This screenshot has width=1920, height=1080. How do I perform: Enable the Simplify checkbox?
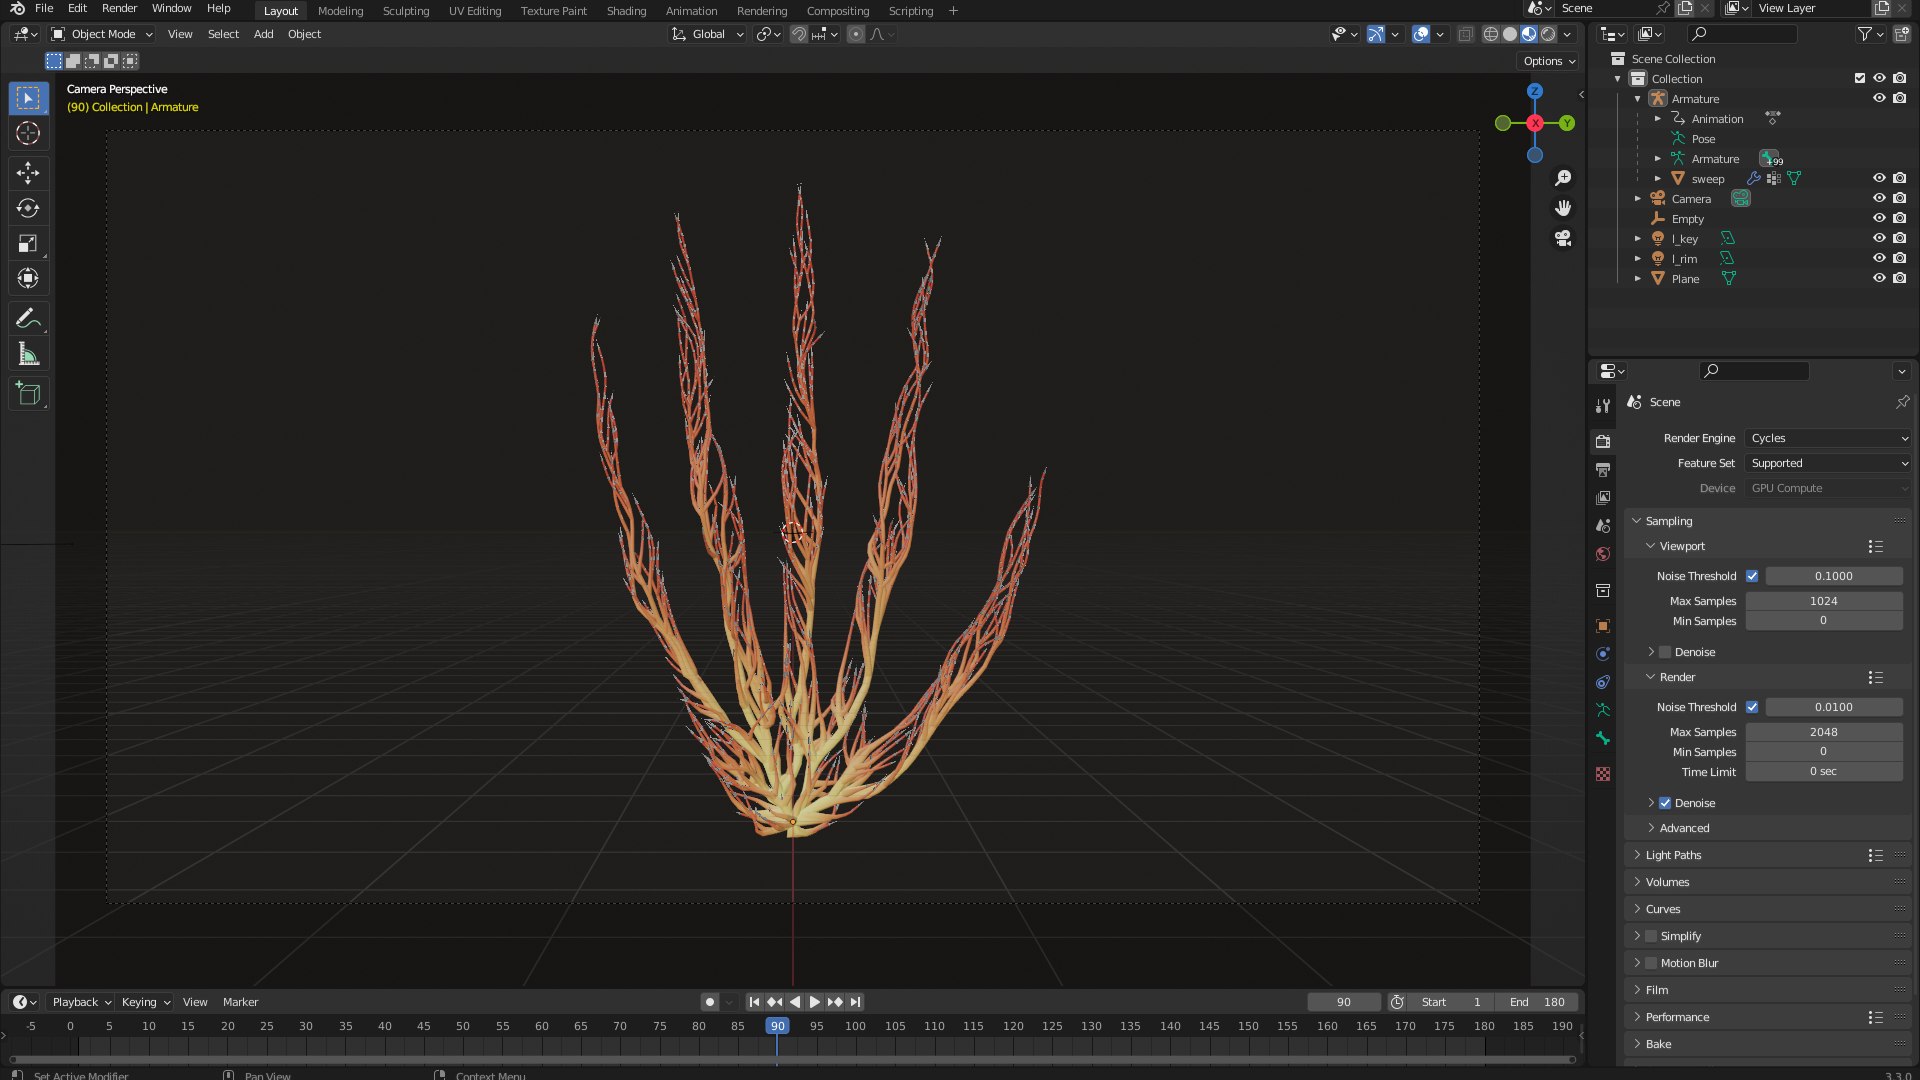(x=1651, y=936)
